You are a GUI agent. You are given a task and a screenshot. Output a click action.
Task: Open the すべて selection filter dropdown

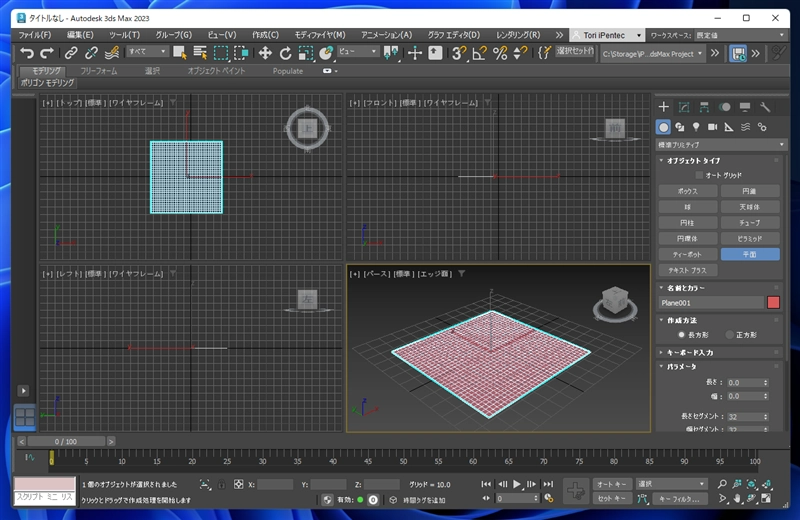tap(147, 52)
